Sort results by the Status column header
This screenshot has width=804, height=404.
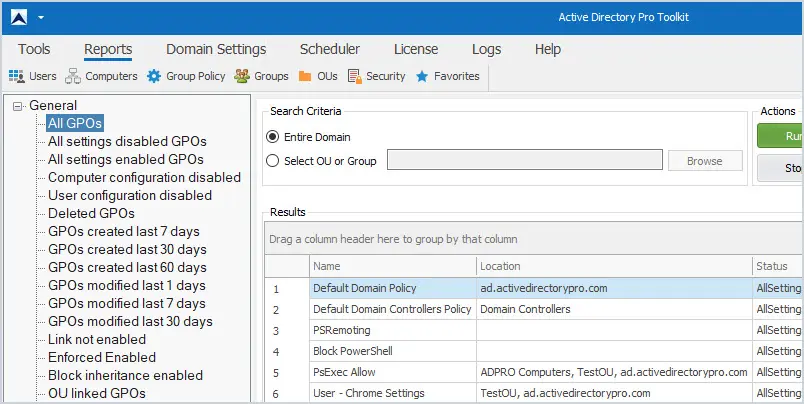coord(778,266)
